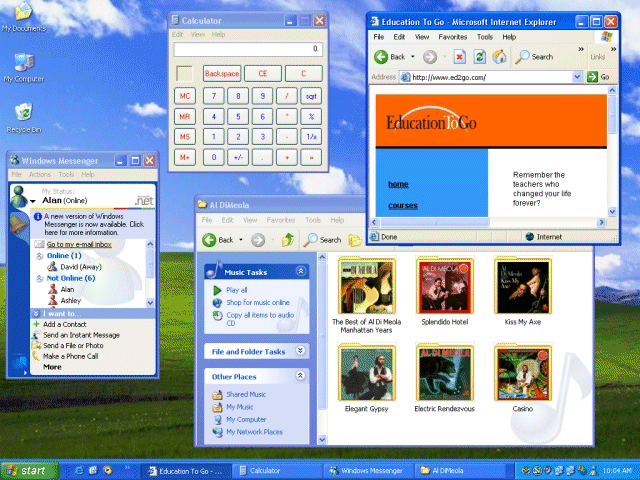Viewport: 640px width, 480px height.
Task: Click the Start button
Action: [x=29, y=471]
